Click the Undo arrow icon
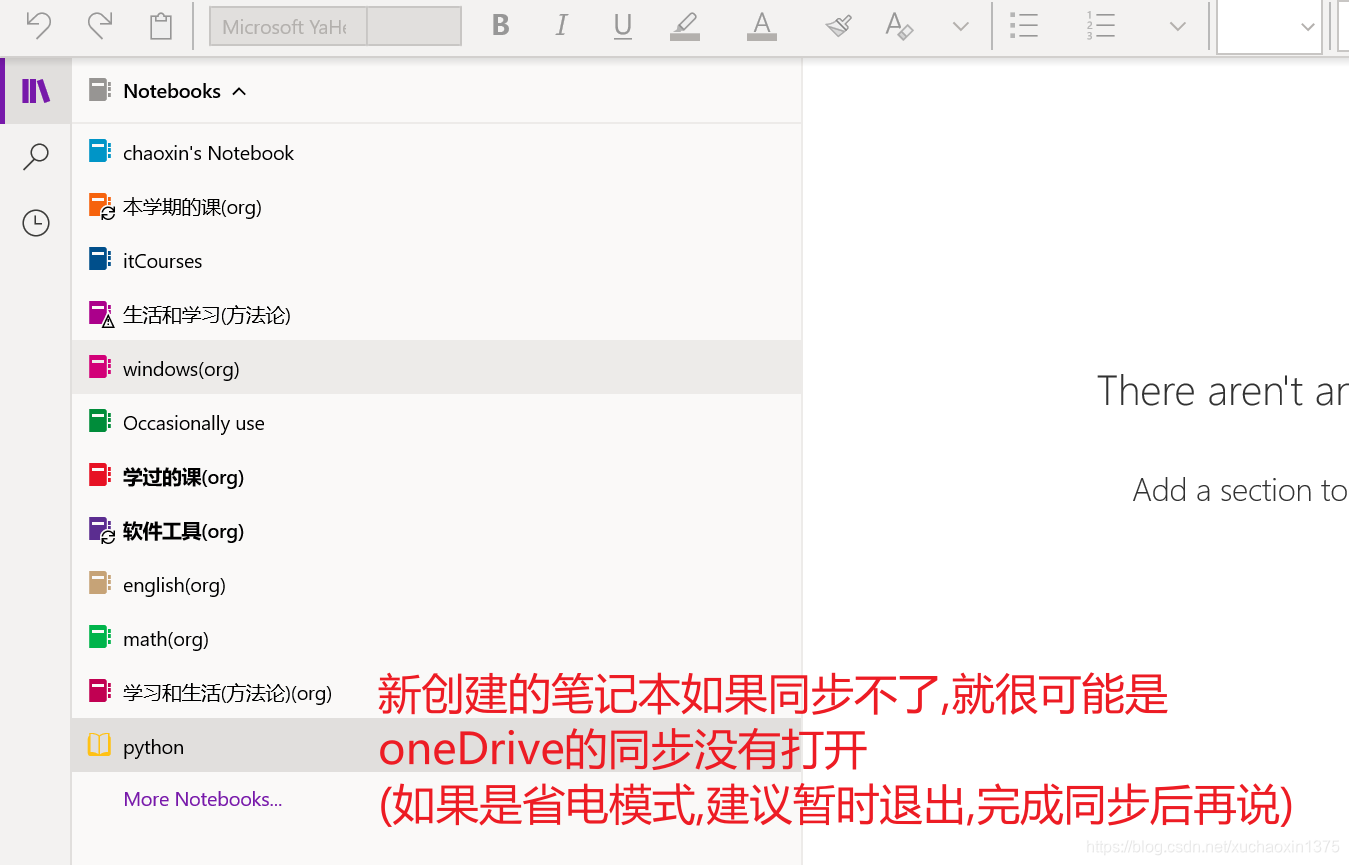Viewport: 1349px width, 865px height. pos(38,25)
